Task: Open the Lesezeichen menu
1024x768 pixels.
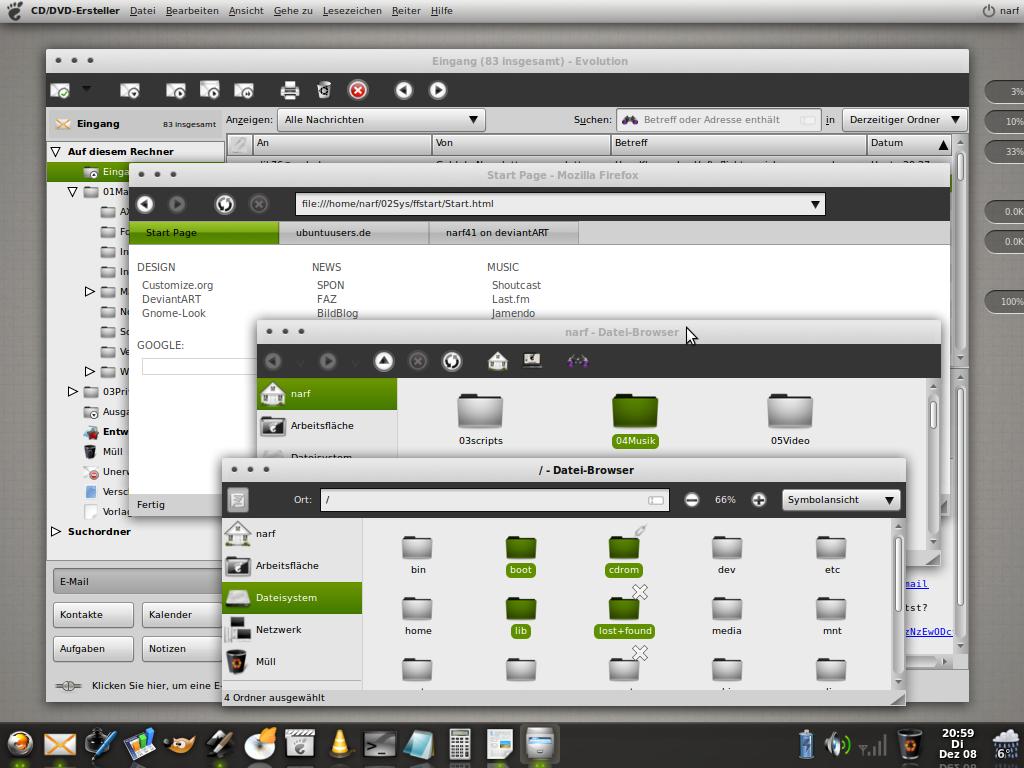Action: (x=352, y=10)
